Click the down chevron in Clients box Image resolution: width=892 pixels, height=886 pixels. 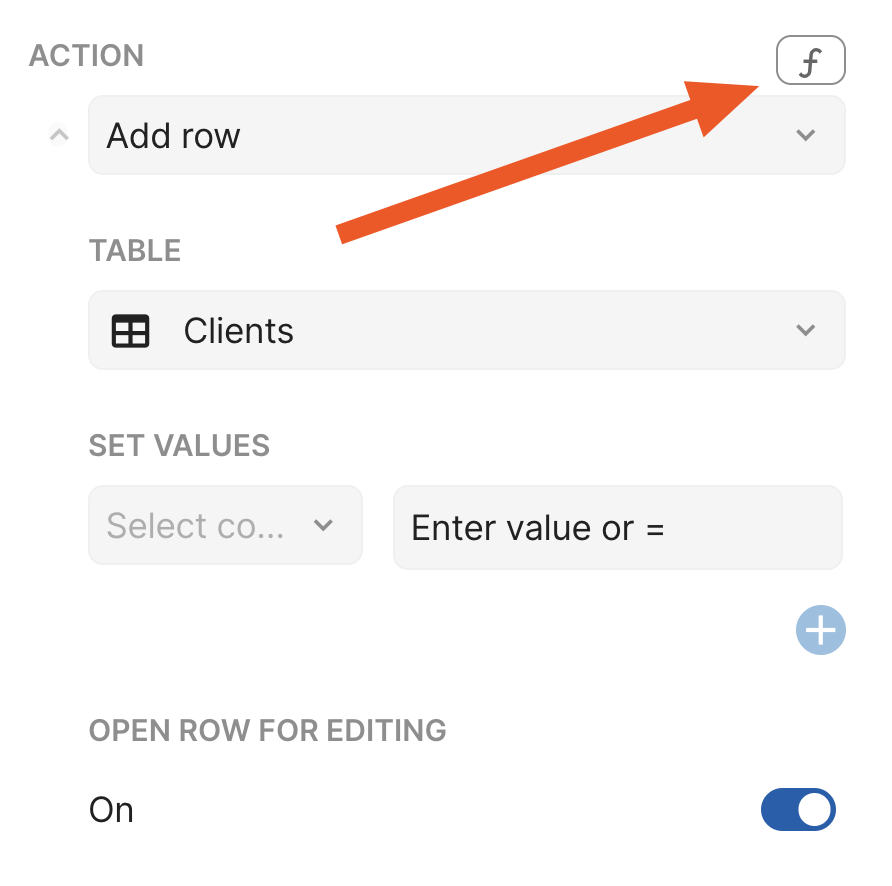pyautogui.click(x=806, y=330)
